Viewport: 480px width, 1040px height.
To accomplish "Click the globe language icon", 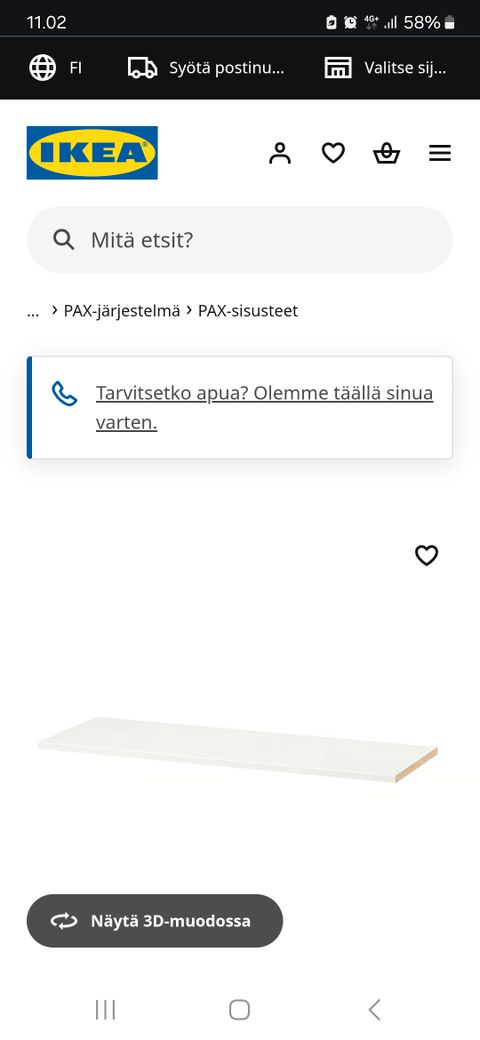I will point(42,68).
